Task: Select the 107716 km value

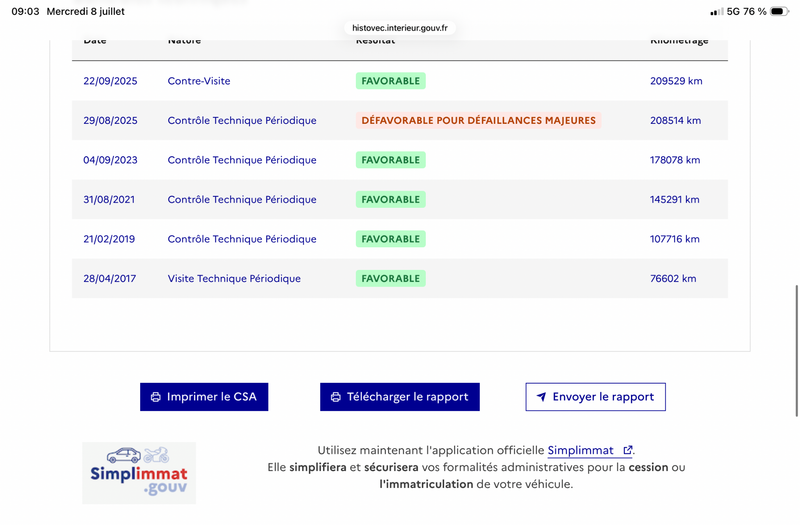Action: [674, 239]
